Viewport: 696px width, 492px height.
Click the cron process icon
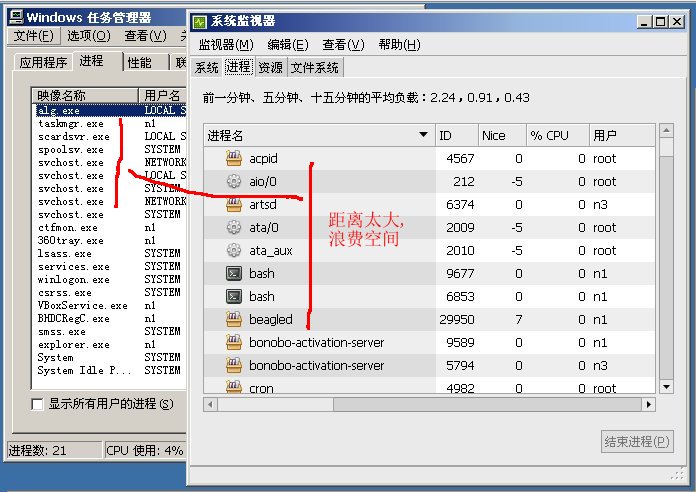click(x=234, y=386)
